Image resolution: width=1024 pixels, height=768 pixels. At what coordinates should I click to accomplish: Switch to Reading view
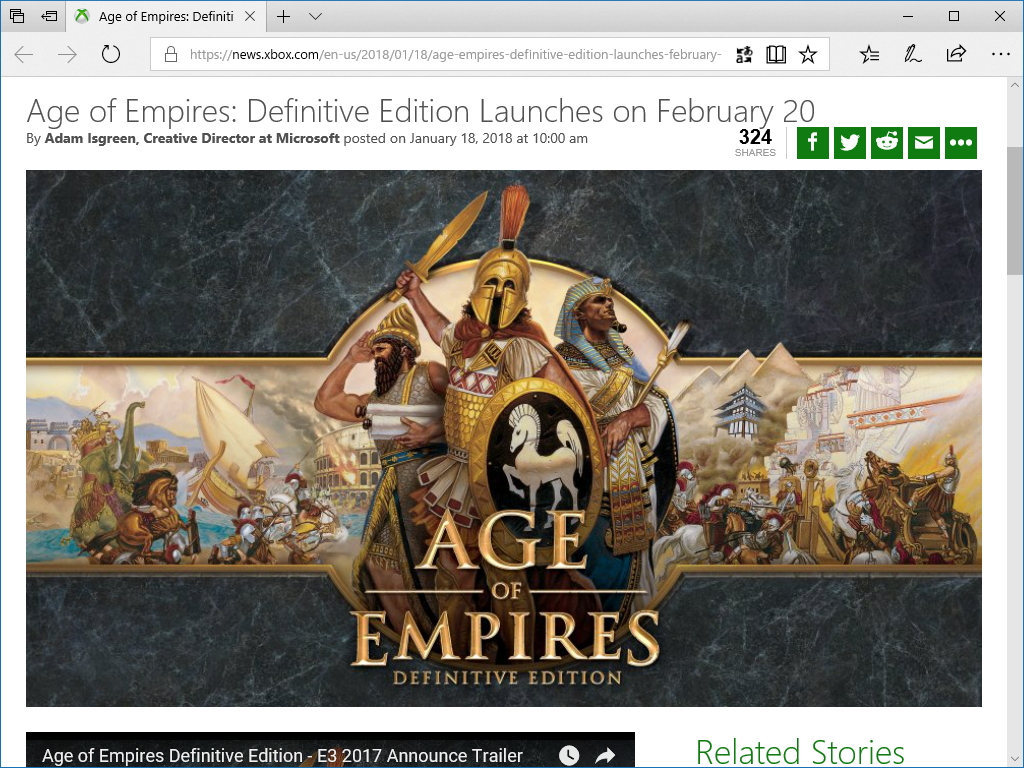(x=776, y=54)
